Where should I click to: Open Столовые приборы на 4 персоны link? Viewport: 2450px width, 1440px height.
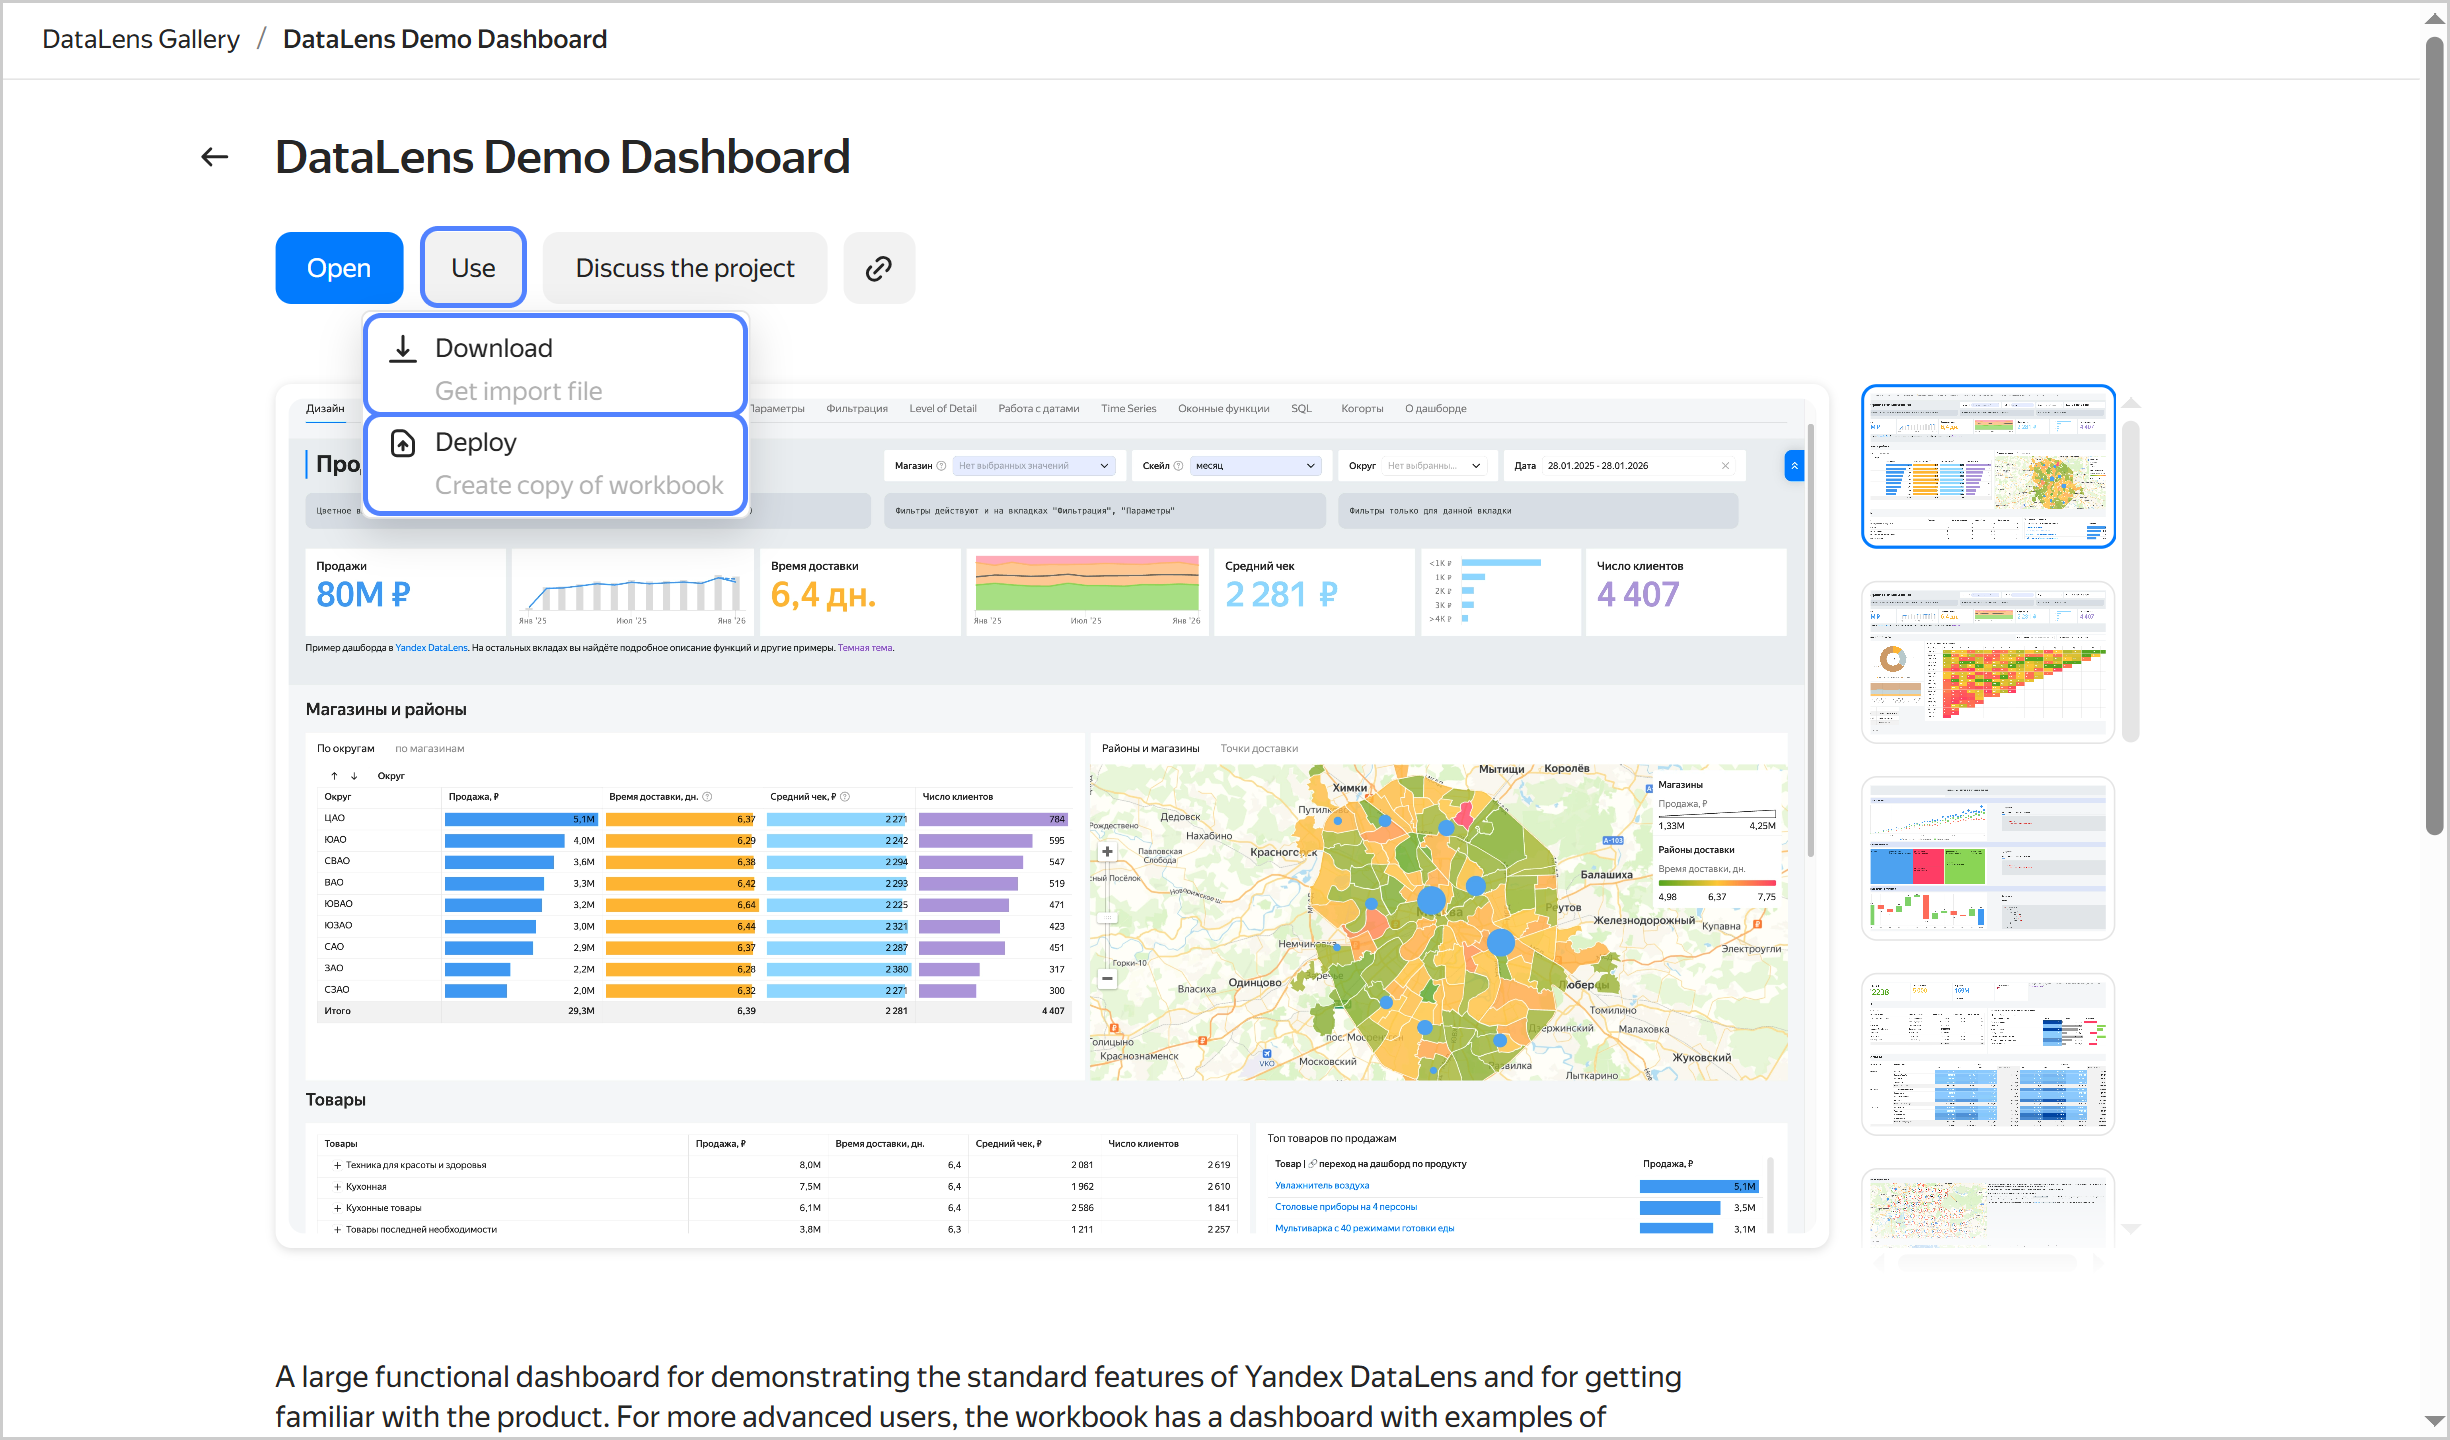point(1346,1207)
